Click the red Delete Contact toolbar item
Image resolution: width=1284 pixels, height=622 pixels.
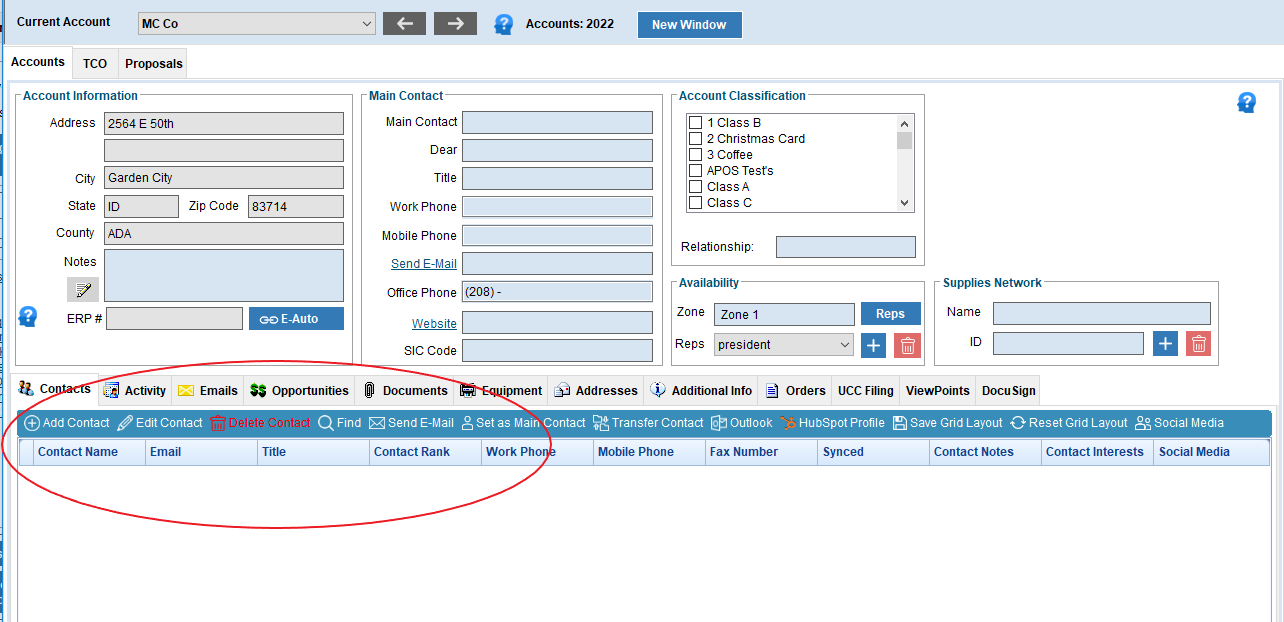260,423
